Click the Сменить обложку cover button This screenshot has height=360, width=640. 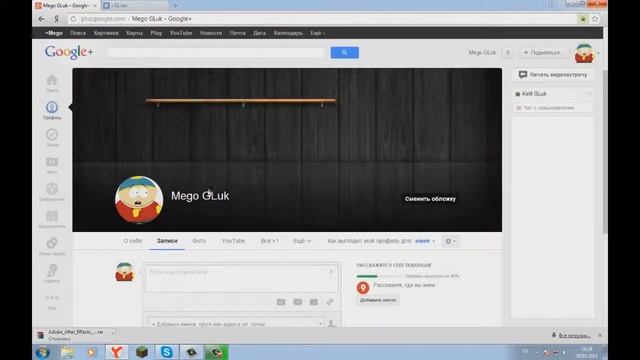coord(430,199)
